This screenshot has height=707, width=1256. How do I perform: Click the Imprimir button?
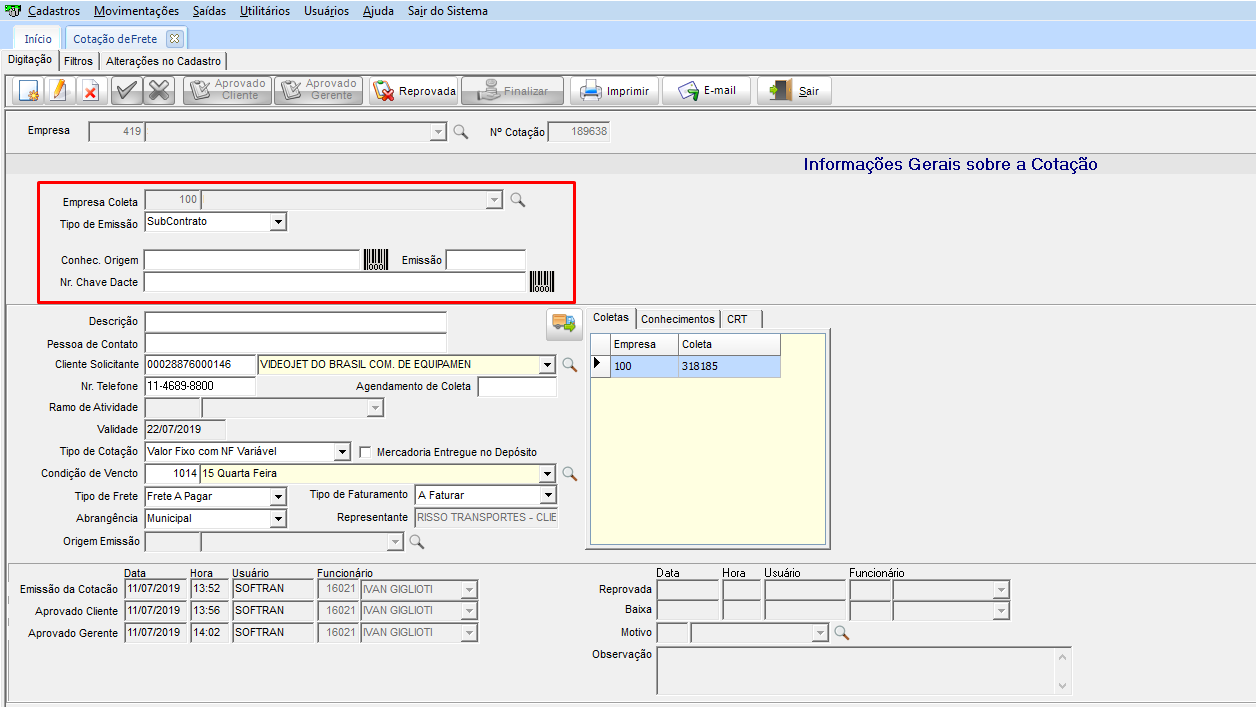click(x=615, y=91)
